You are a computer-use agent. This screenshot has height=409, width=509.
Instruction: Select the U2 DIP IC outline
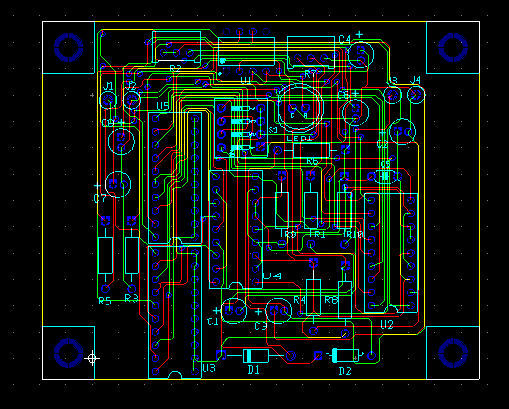click(391, 253)
